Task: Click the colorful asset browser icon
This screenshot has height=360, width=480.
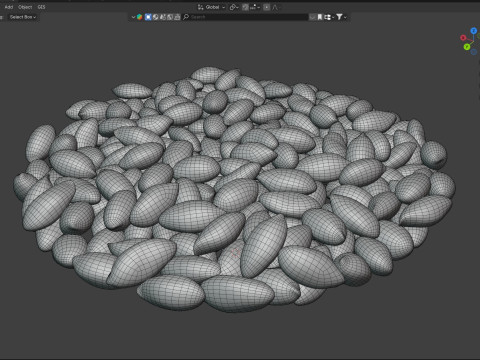Action: point(139,17)
